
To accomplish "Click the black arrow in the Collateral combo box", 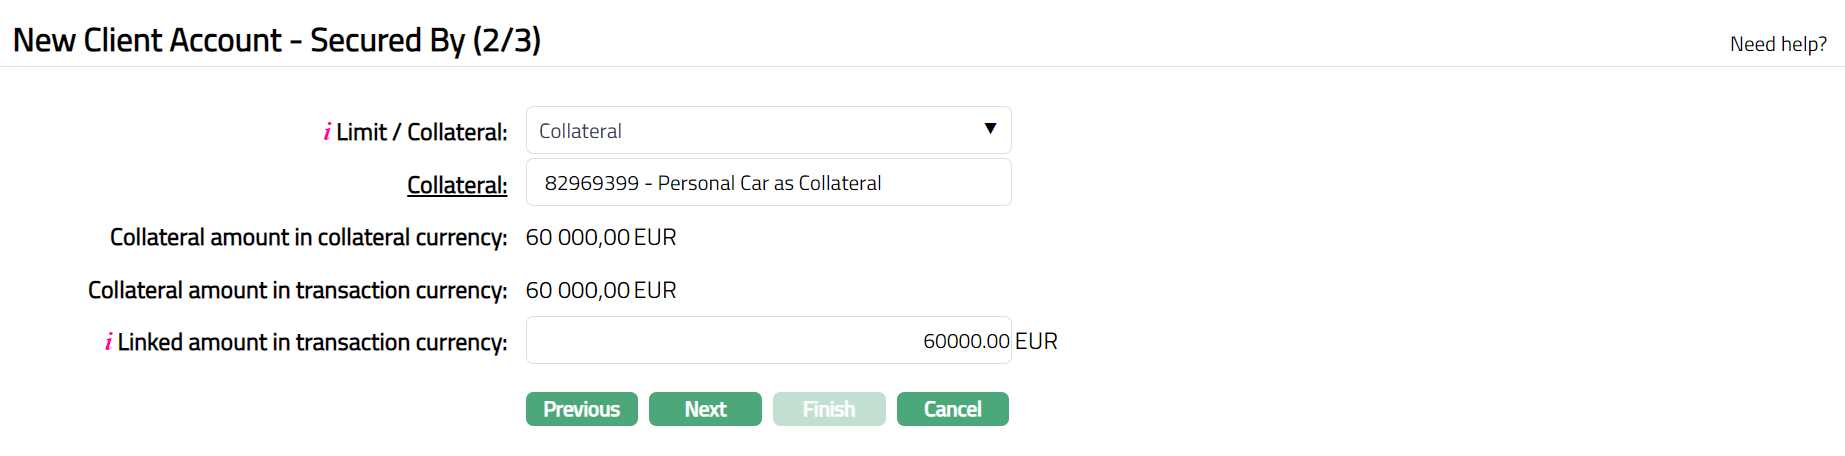I will click(990, 129).
